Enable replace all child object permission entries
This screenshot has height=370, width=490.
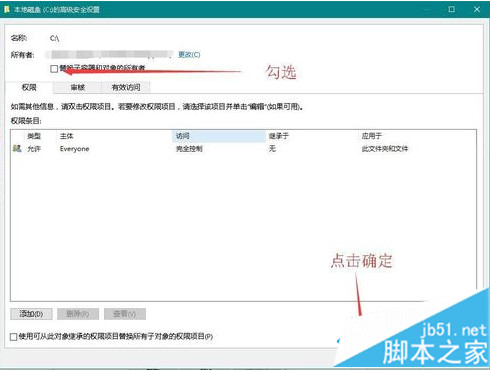pos(14,337)
